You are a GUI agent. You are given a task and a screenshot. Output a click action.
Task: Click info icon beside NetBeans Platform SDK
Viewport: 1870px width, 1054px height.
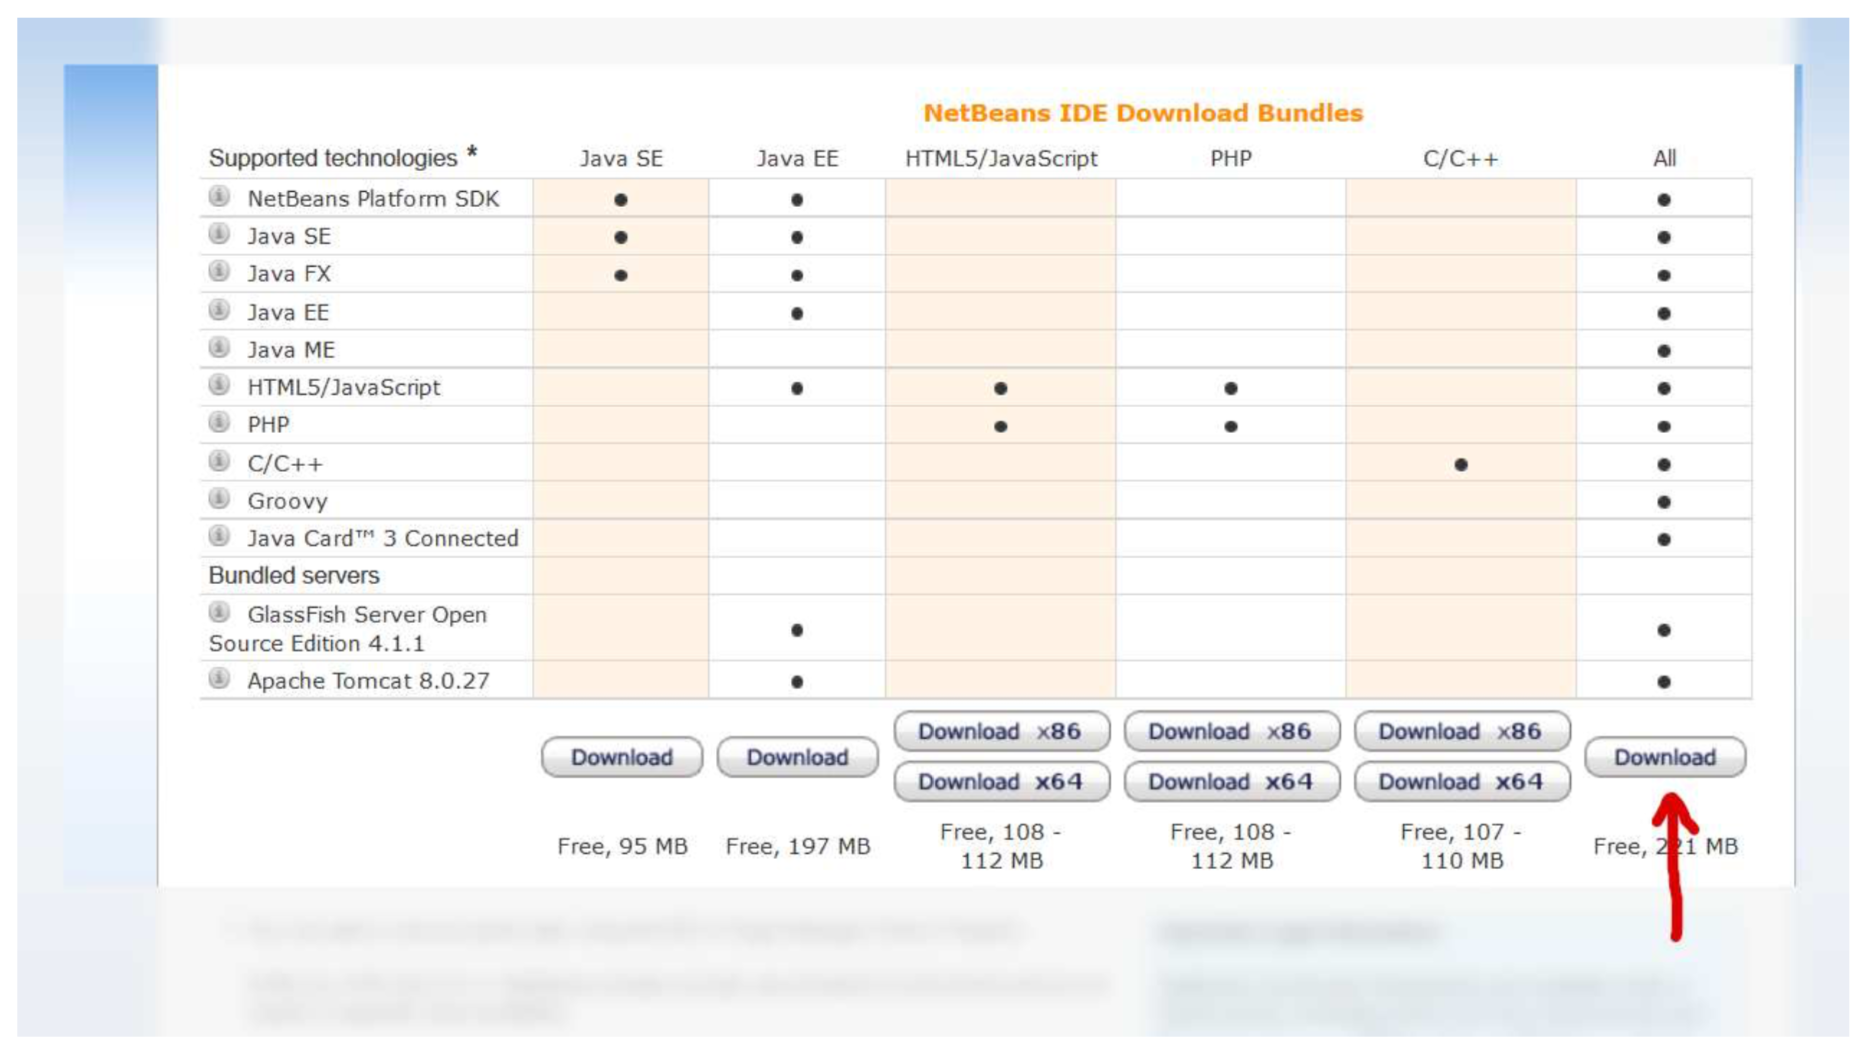click(x=219, y=196)
